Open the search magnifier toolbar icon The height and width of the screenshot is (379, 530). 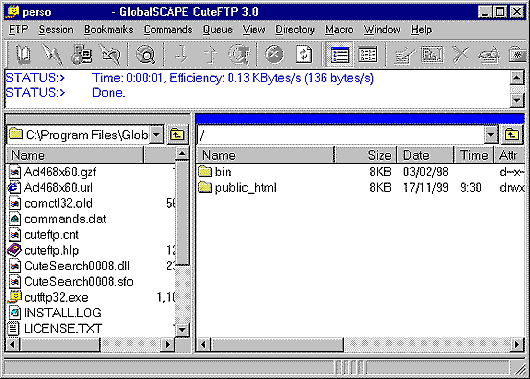click(146, 54)
